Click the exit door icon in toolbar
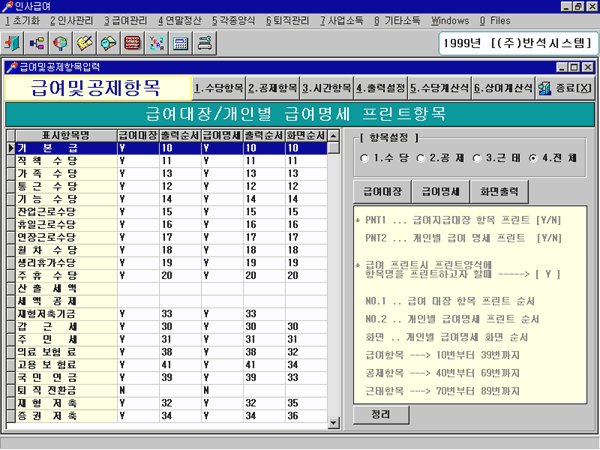Image resolution: width=600 pixels, height=450 pixels. point(14,44)
